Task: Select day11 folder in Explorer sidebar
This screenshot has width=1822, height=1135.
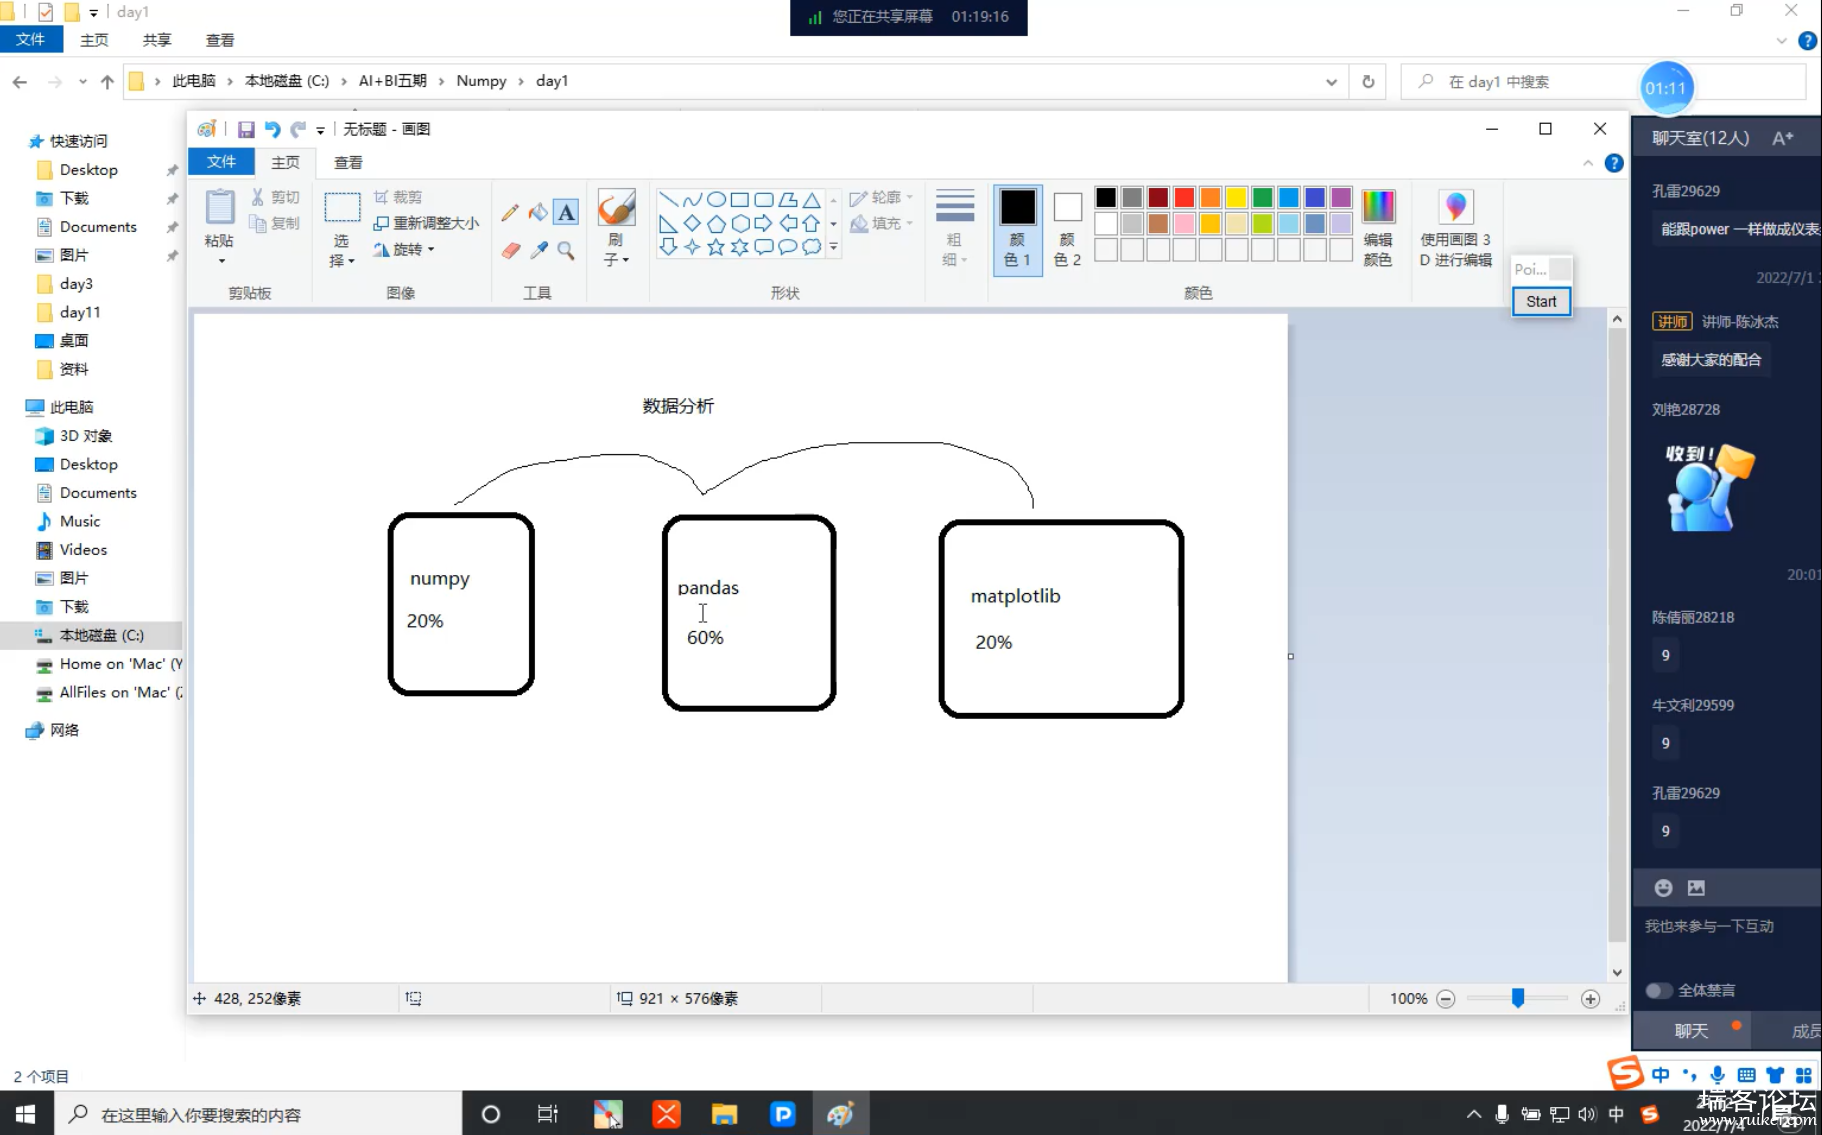Action: click(x=80, y=312)
